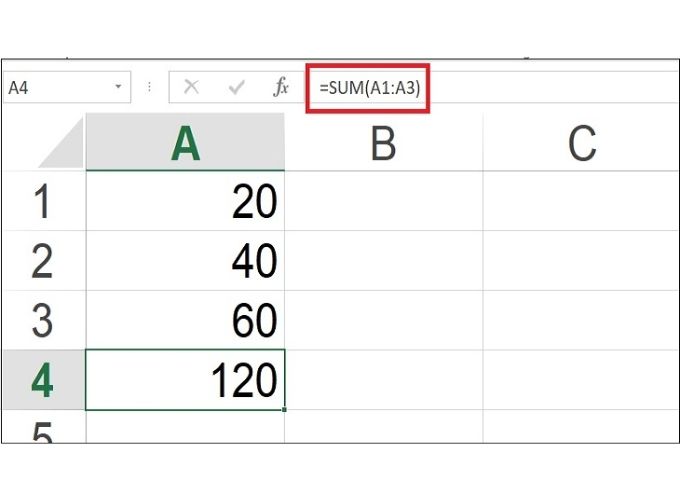Click the fill handle of cell A4
This screenshot has height=500, width=680.
285,409
